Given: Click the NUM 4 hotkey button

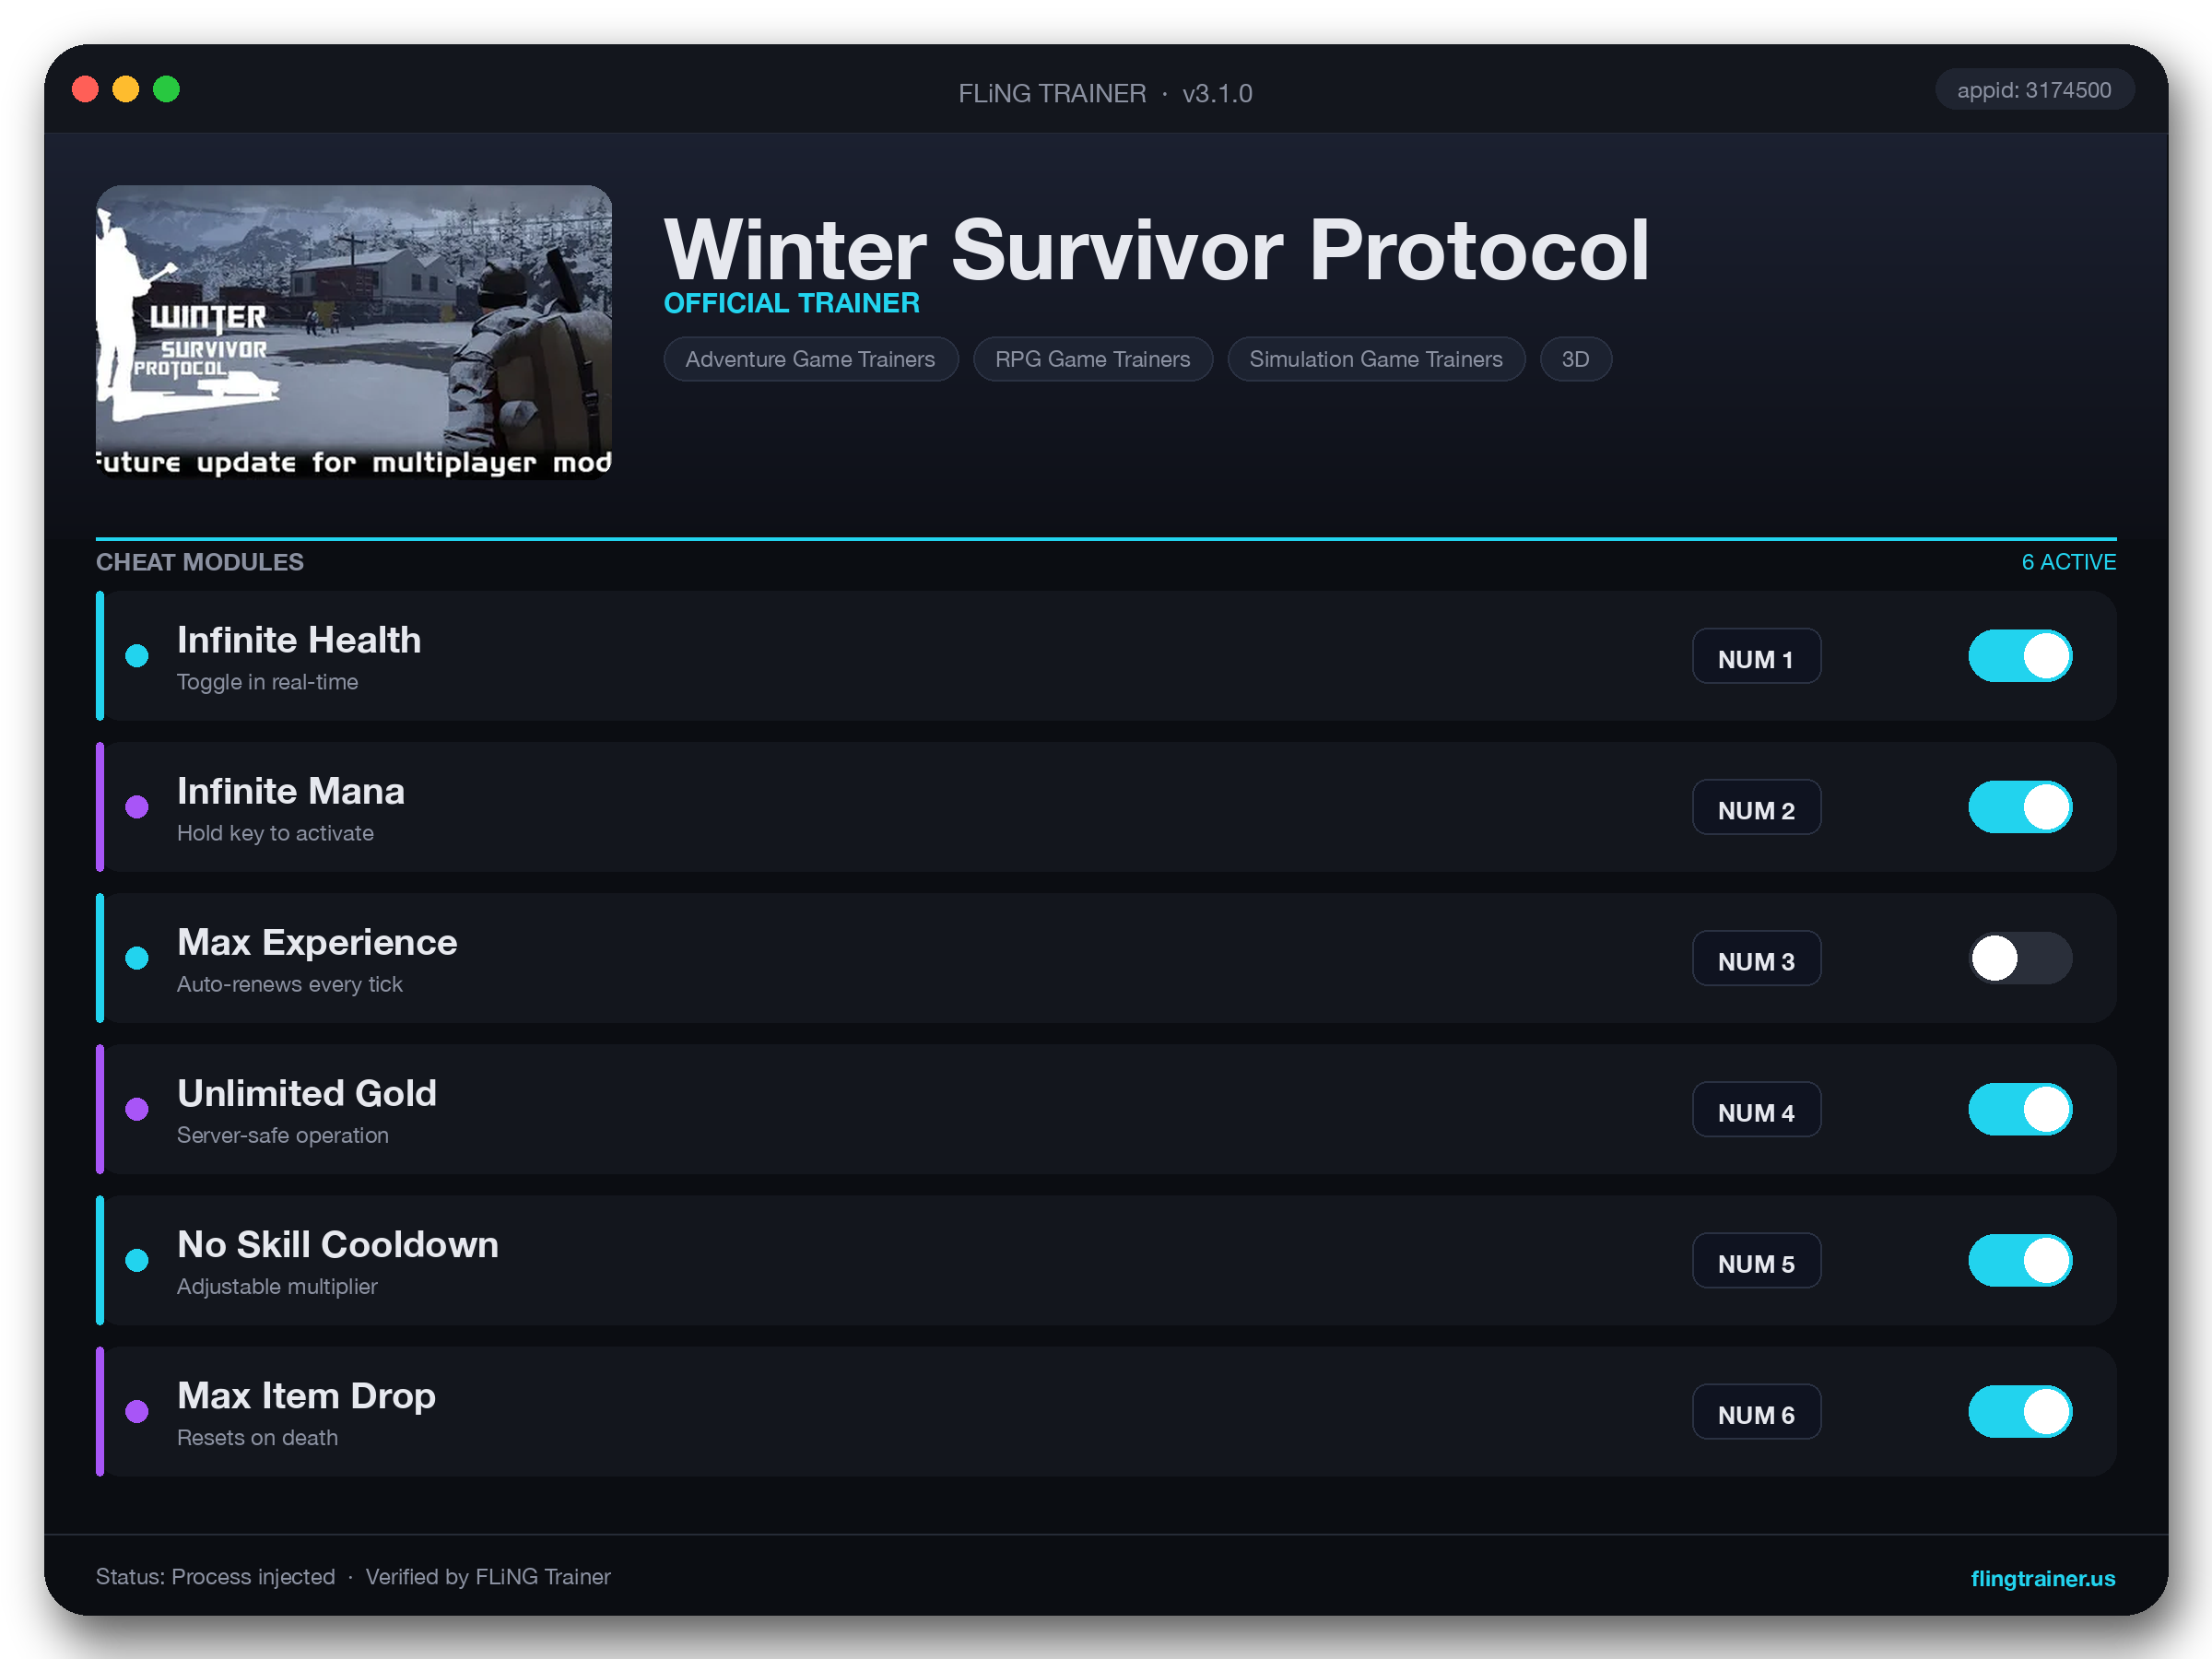Looking at the screenshot, I should pos(1756,1109).
